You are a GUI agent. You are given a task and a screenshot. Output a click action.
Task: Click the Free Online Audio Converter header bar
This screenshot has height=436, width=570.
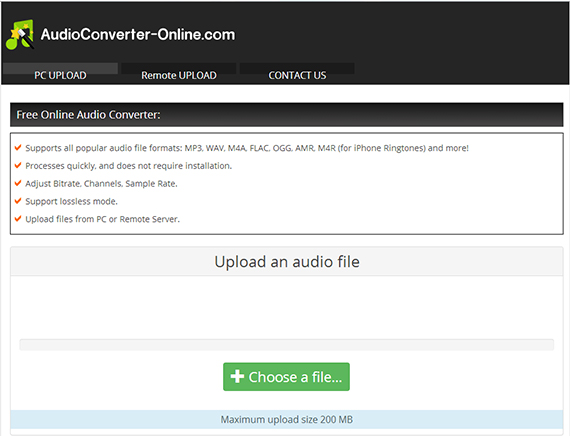click(286, 115)
